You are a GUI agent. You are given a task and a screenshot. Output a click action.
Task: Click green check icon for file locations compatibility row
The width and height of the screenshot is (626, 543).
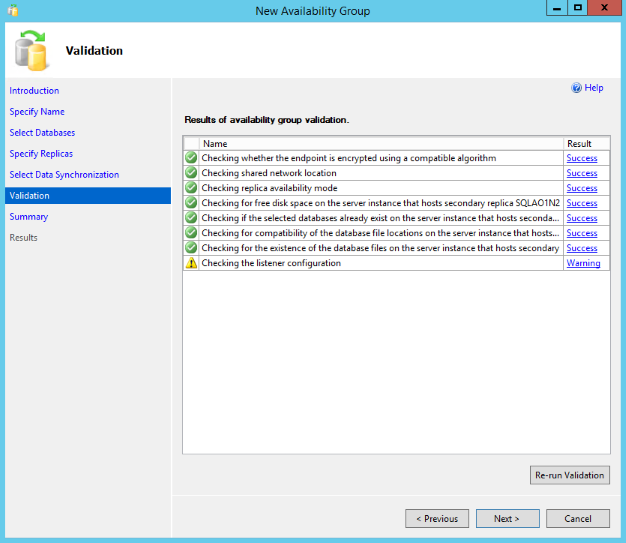(191, 232)
